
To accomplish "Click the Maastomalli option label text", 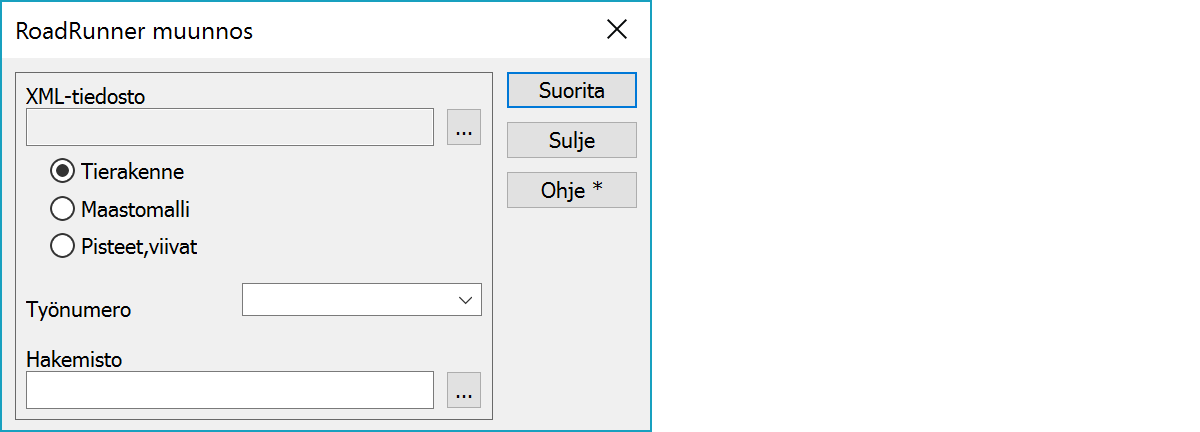I will point(135,210).
